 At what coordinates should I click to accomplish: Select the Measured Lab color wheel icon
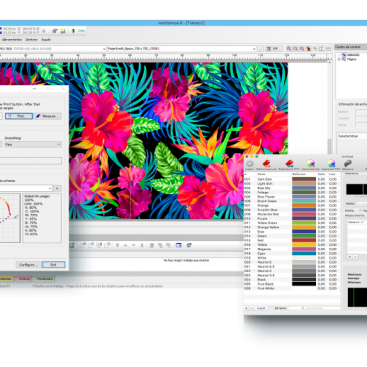(310, 164)
